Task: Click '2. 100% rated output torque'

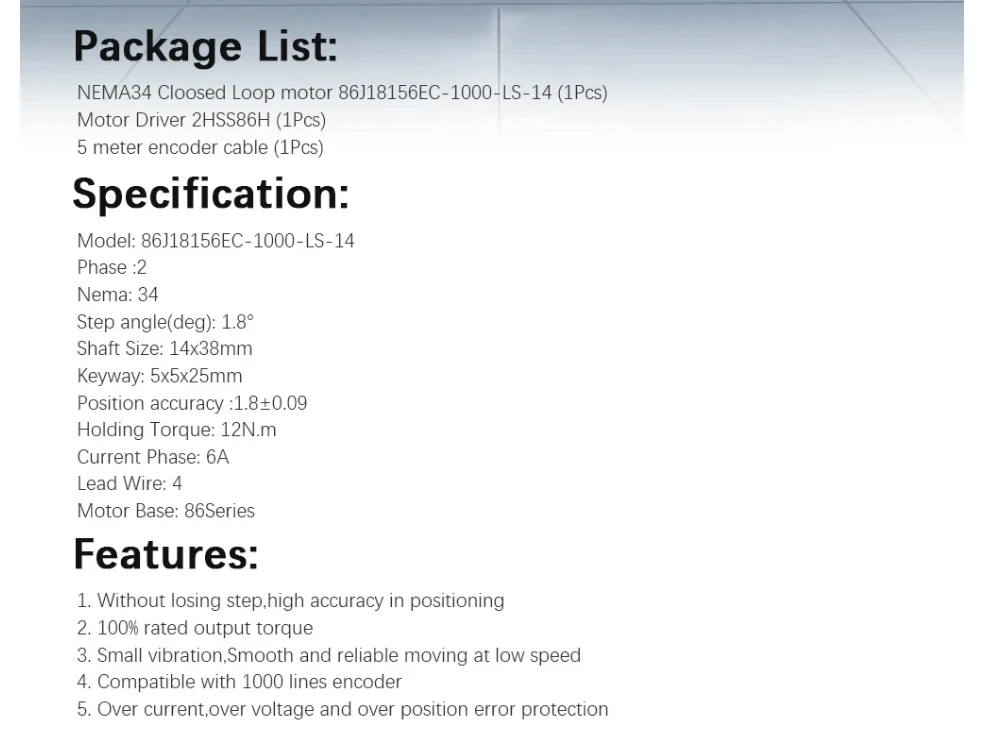Action: coord(195,629)
